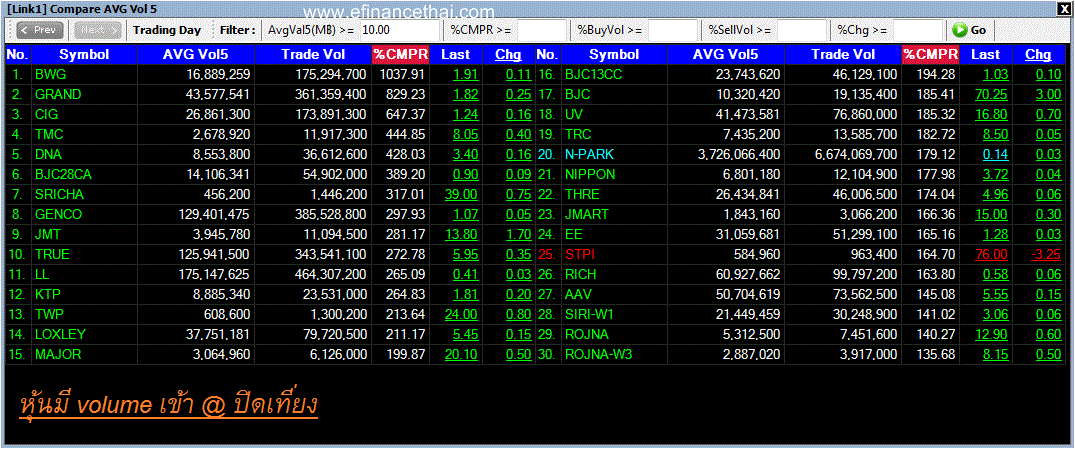Select the LL symbol
The height and width of the screenshot is (449, 1075).
point(41,275)
